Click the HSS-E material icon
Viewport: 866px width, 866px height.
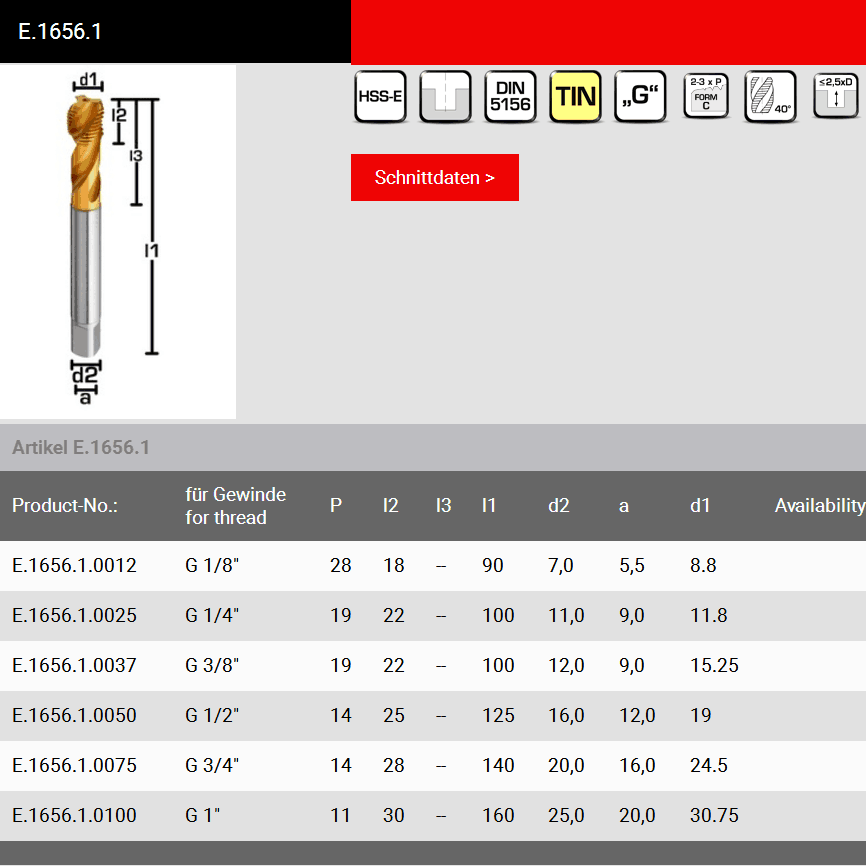click(x=381, y=97)
